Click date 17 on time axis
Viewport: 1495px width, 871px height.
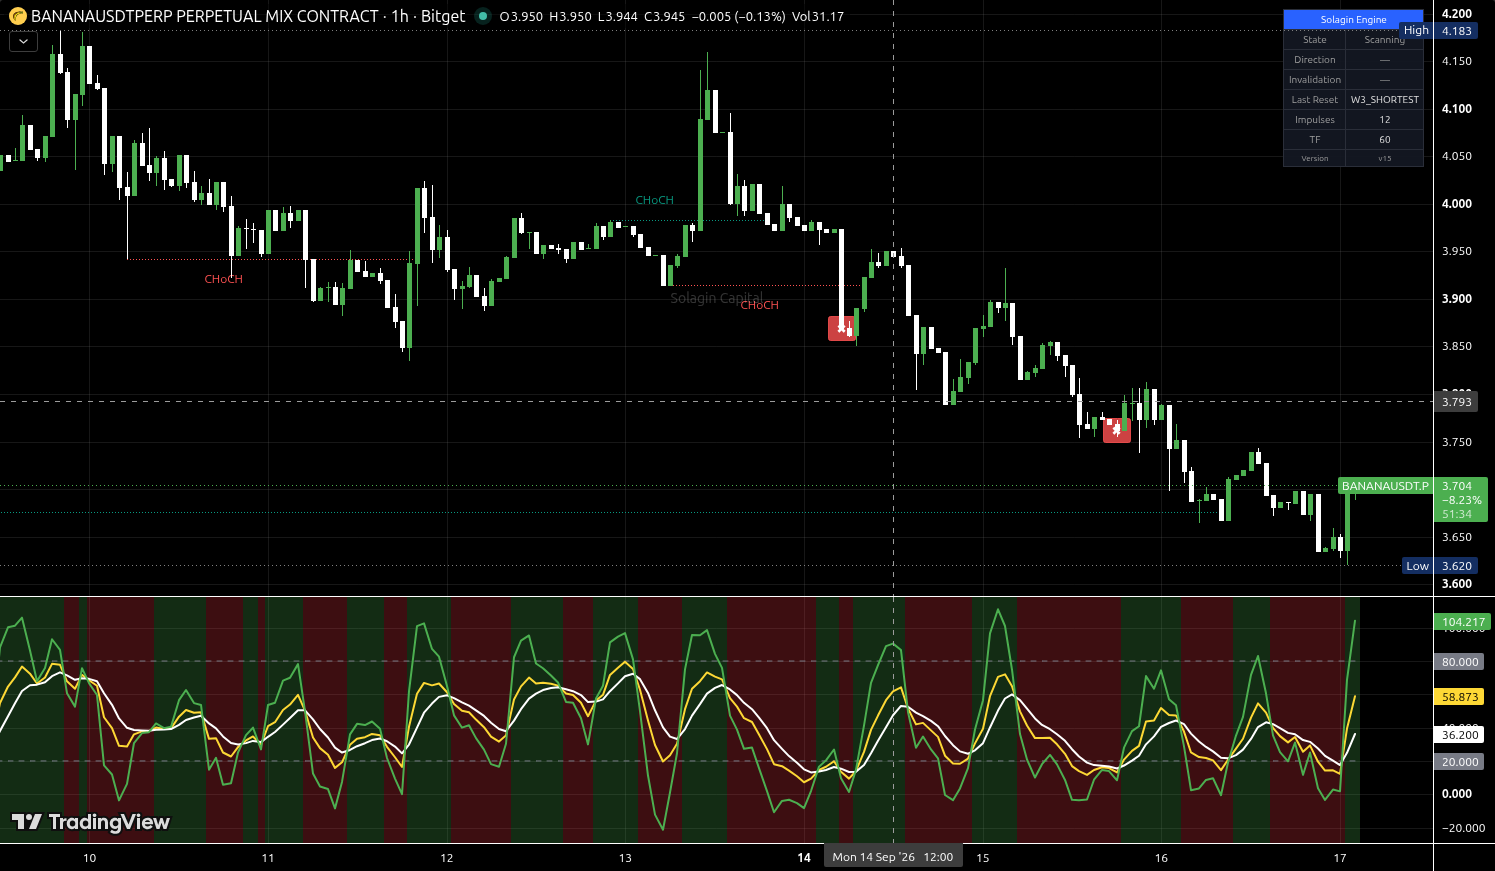1340,858
